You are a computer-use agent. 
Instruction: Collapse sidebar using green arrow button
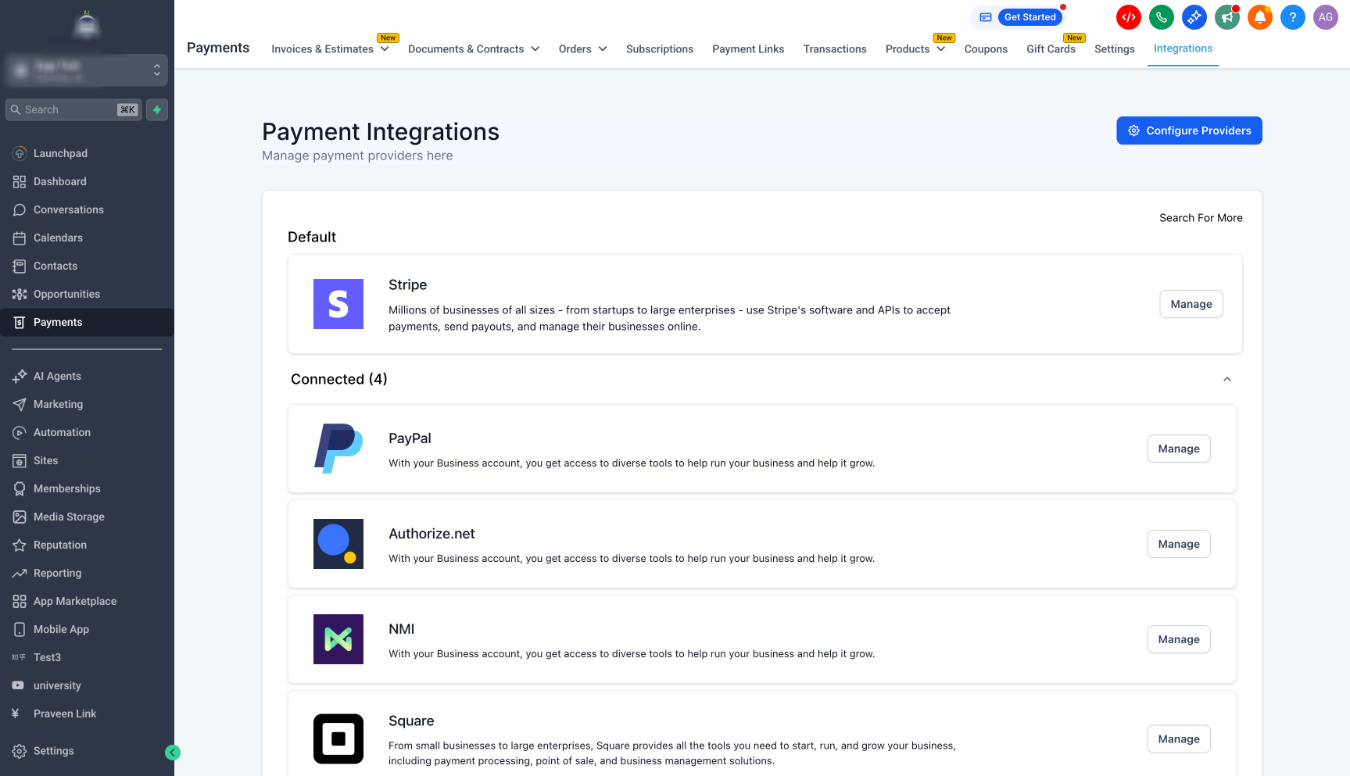coord(173,752)
